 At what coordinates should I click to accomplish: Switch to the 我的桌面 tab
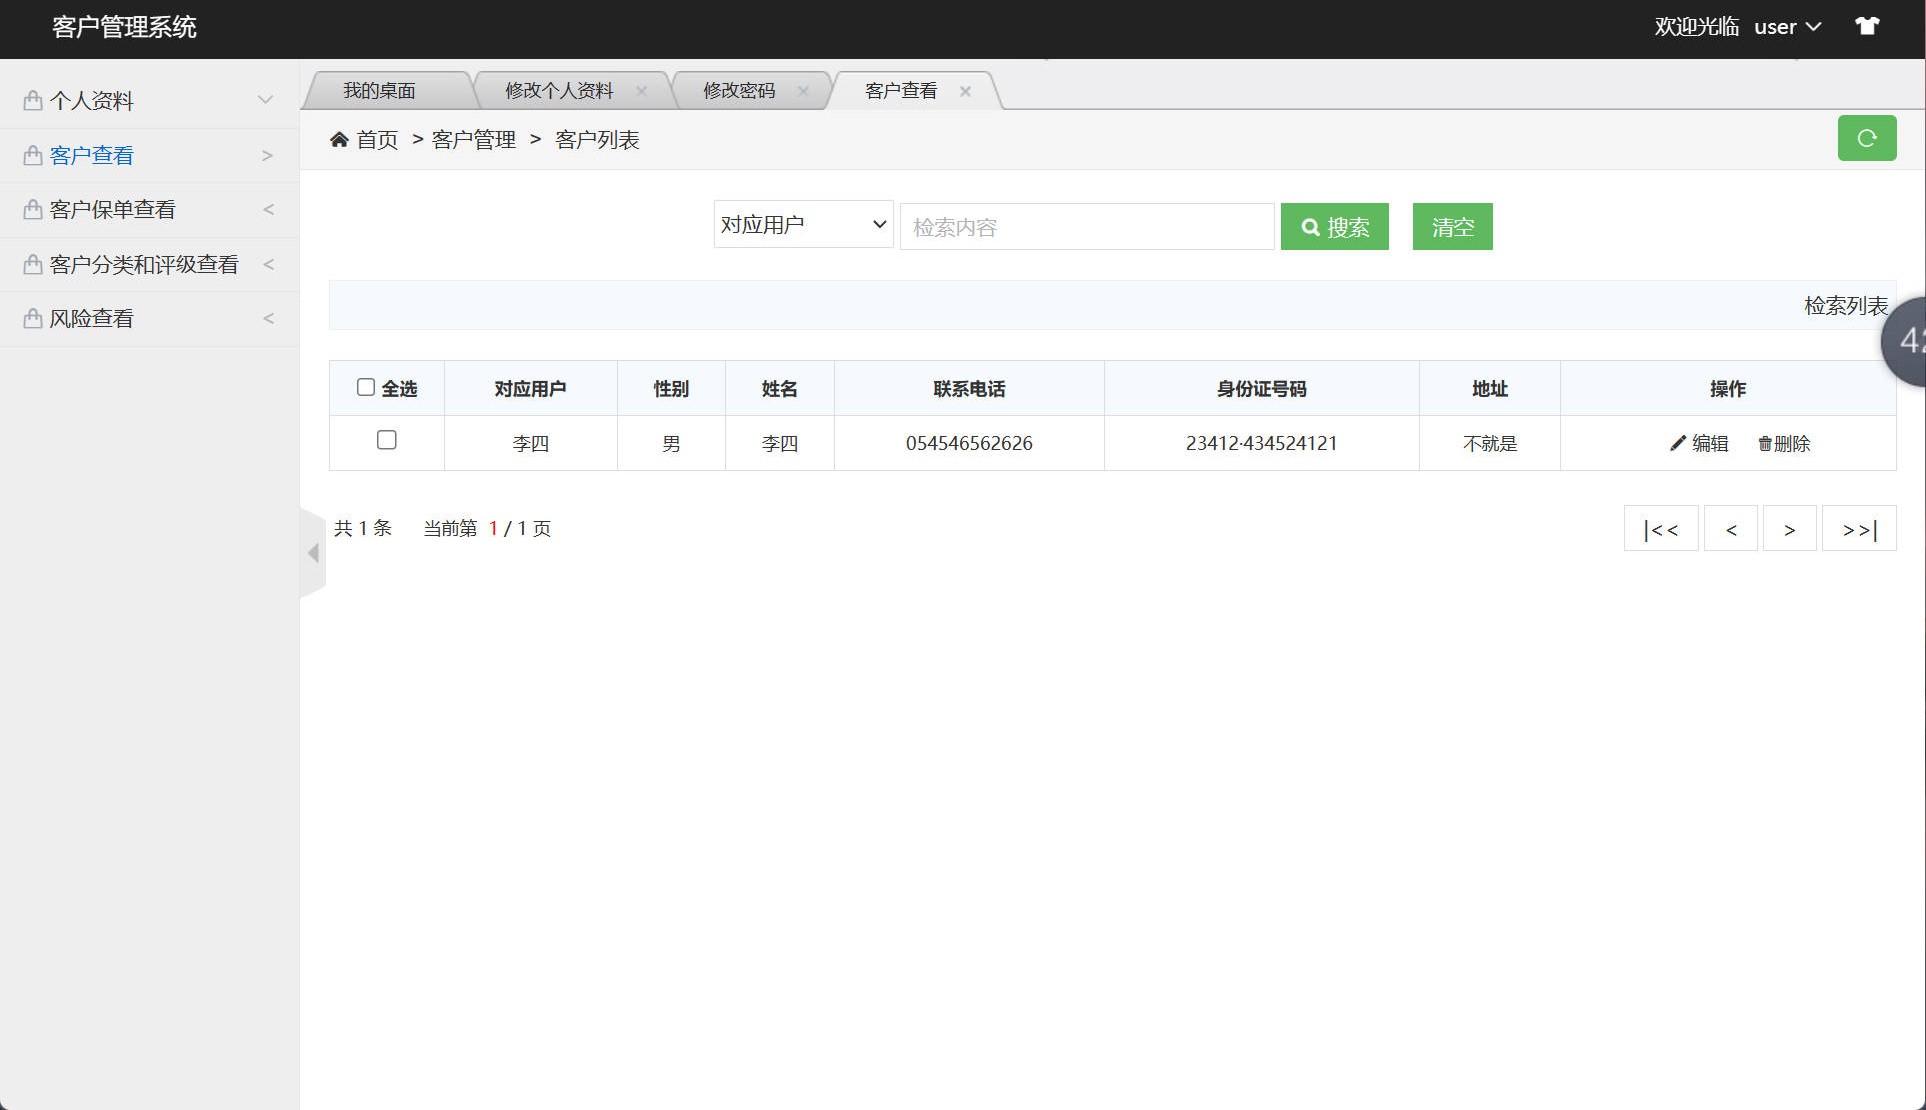[380, 90]
